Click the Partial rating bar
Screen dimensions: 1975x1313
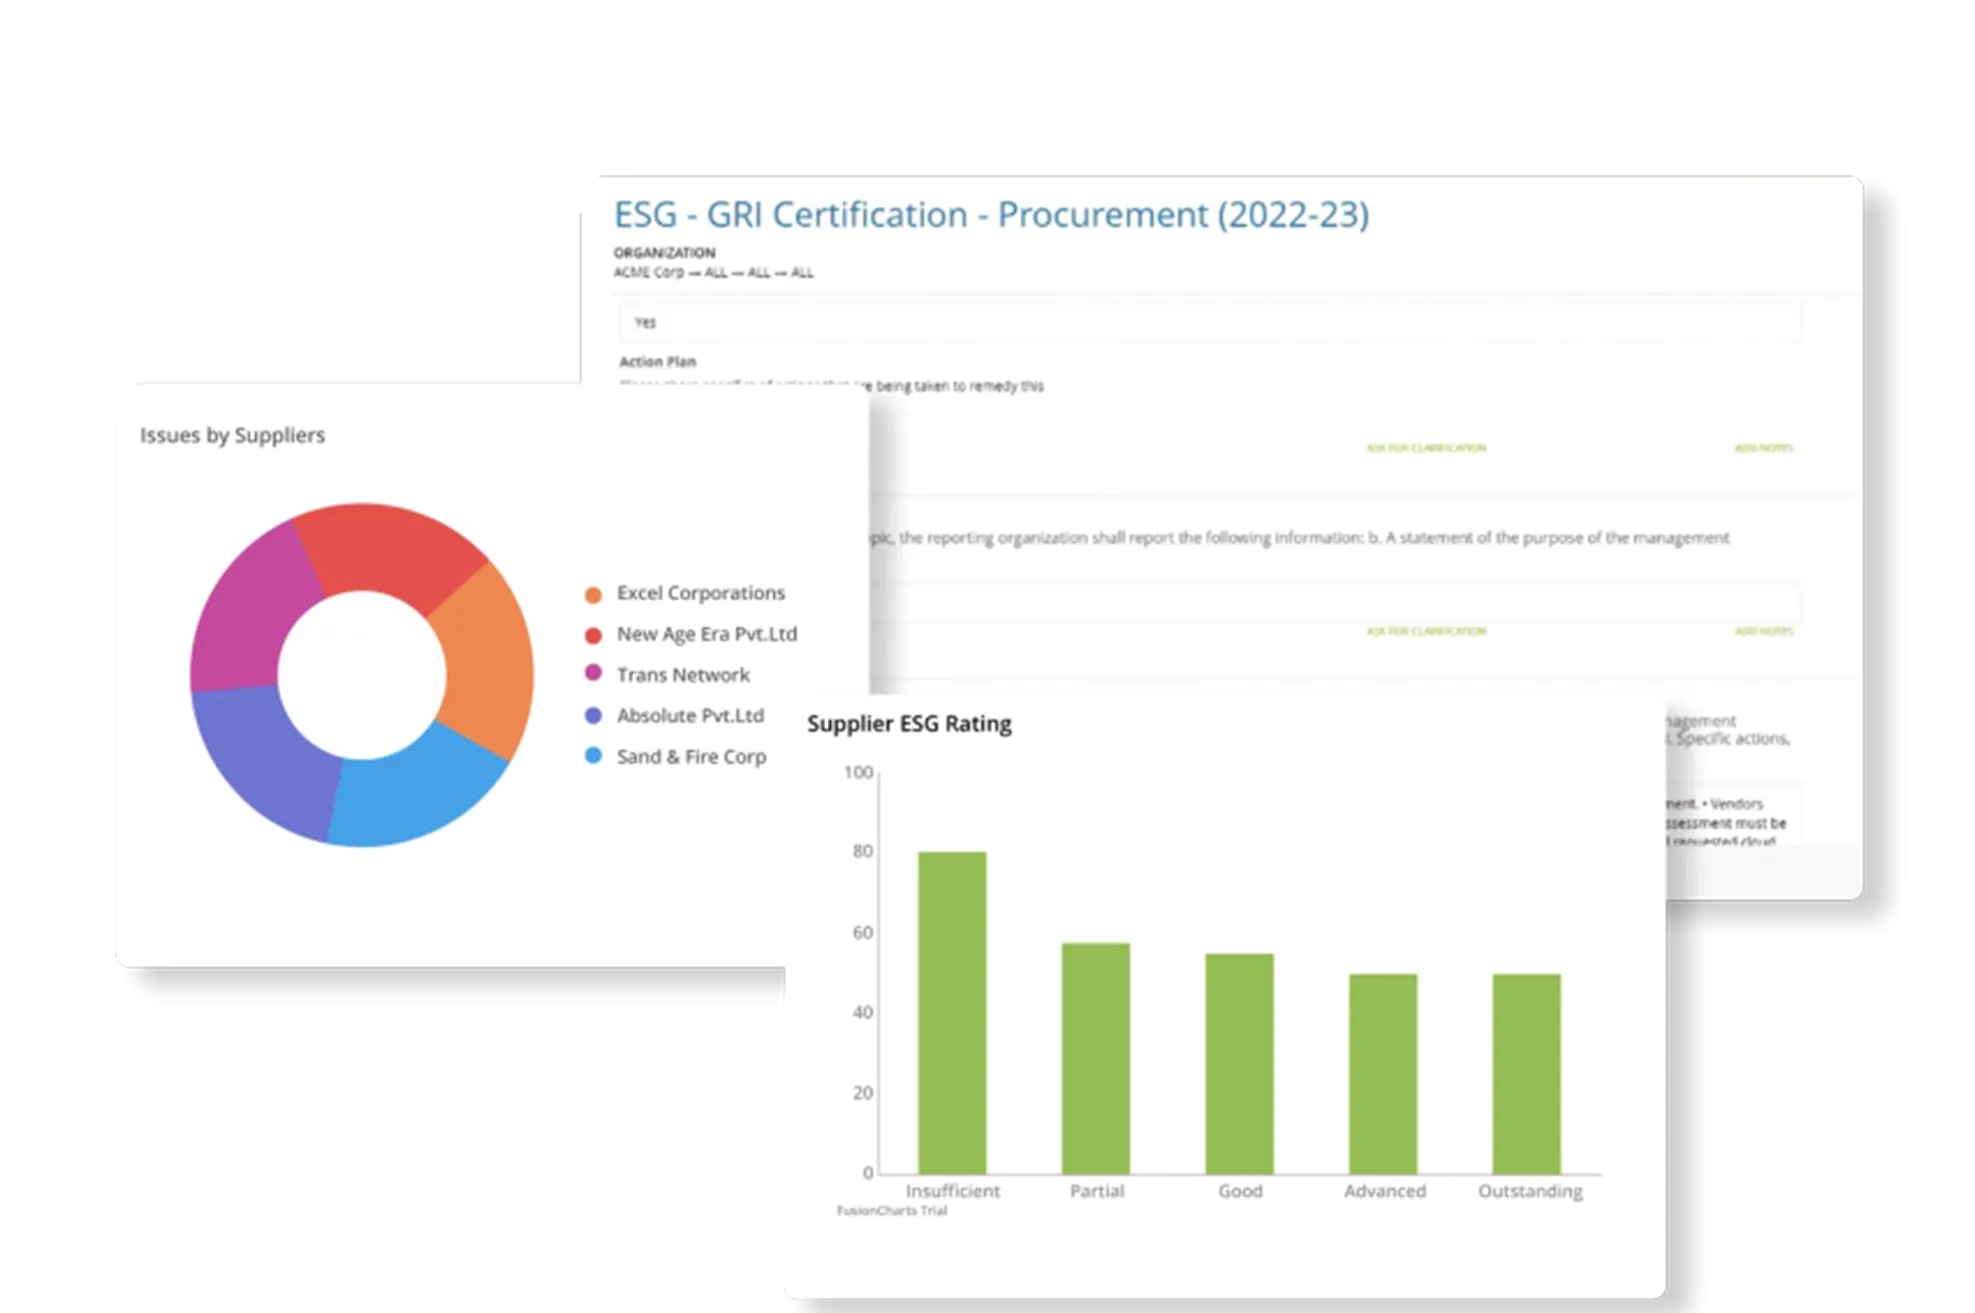tap(1096, 1058)
